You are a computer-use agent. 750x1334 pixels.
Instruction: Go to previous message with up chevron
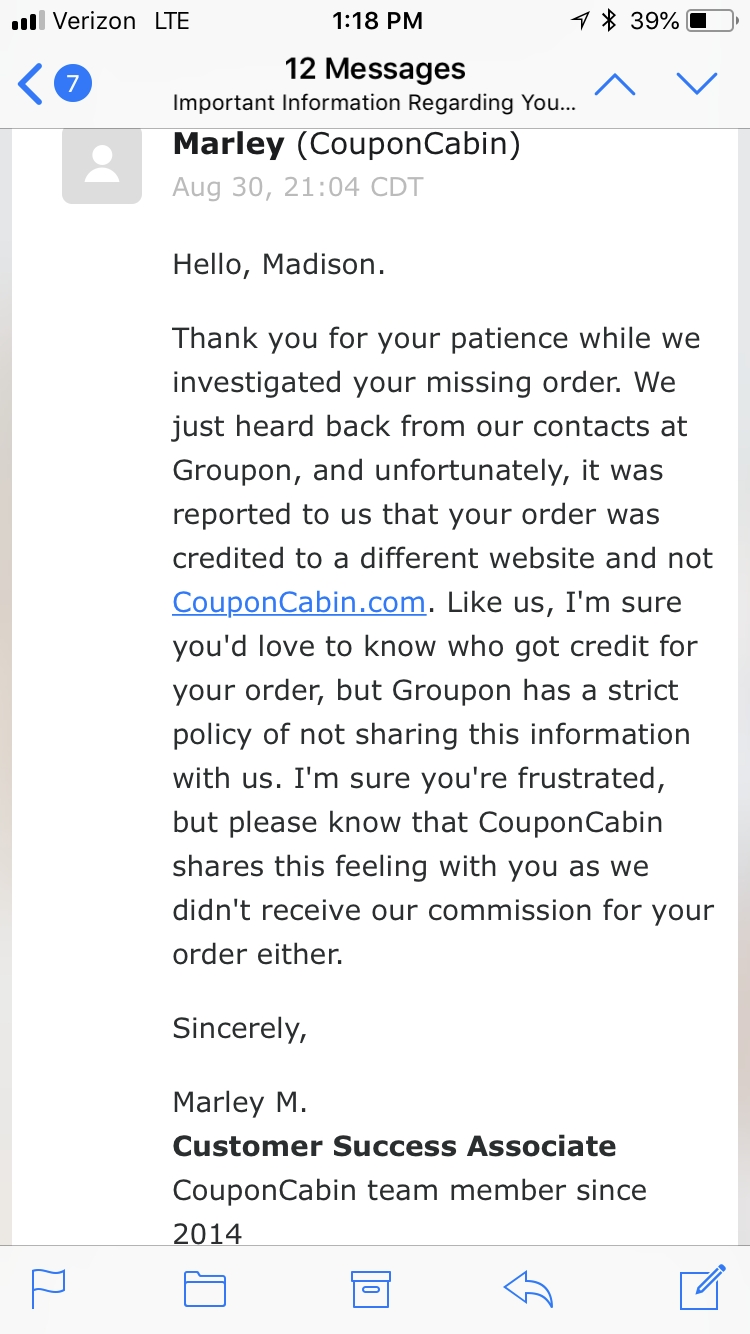(615, 84)
